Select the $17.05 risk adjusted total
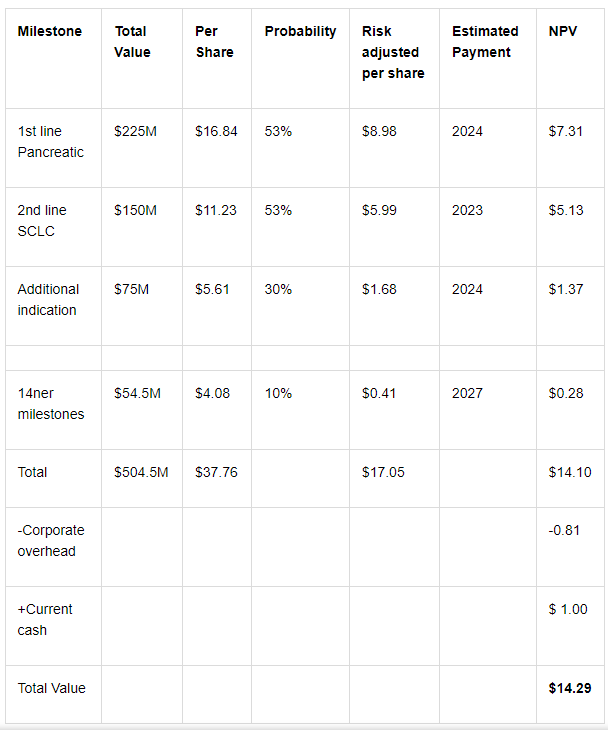The image size is (608, 730). 383,472
